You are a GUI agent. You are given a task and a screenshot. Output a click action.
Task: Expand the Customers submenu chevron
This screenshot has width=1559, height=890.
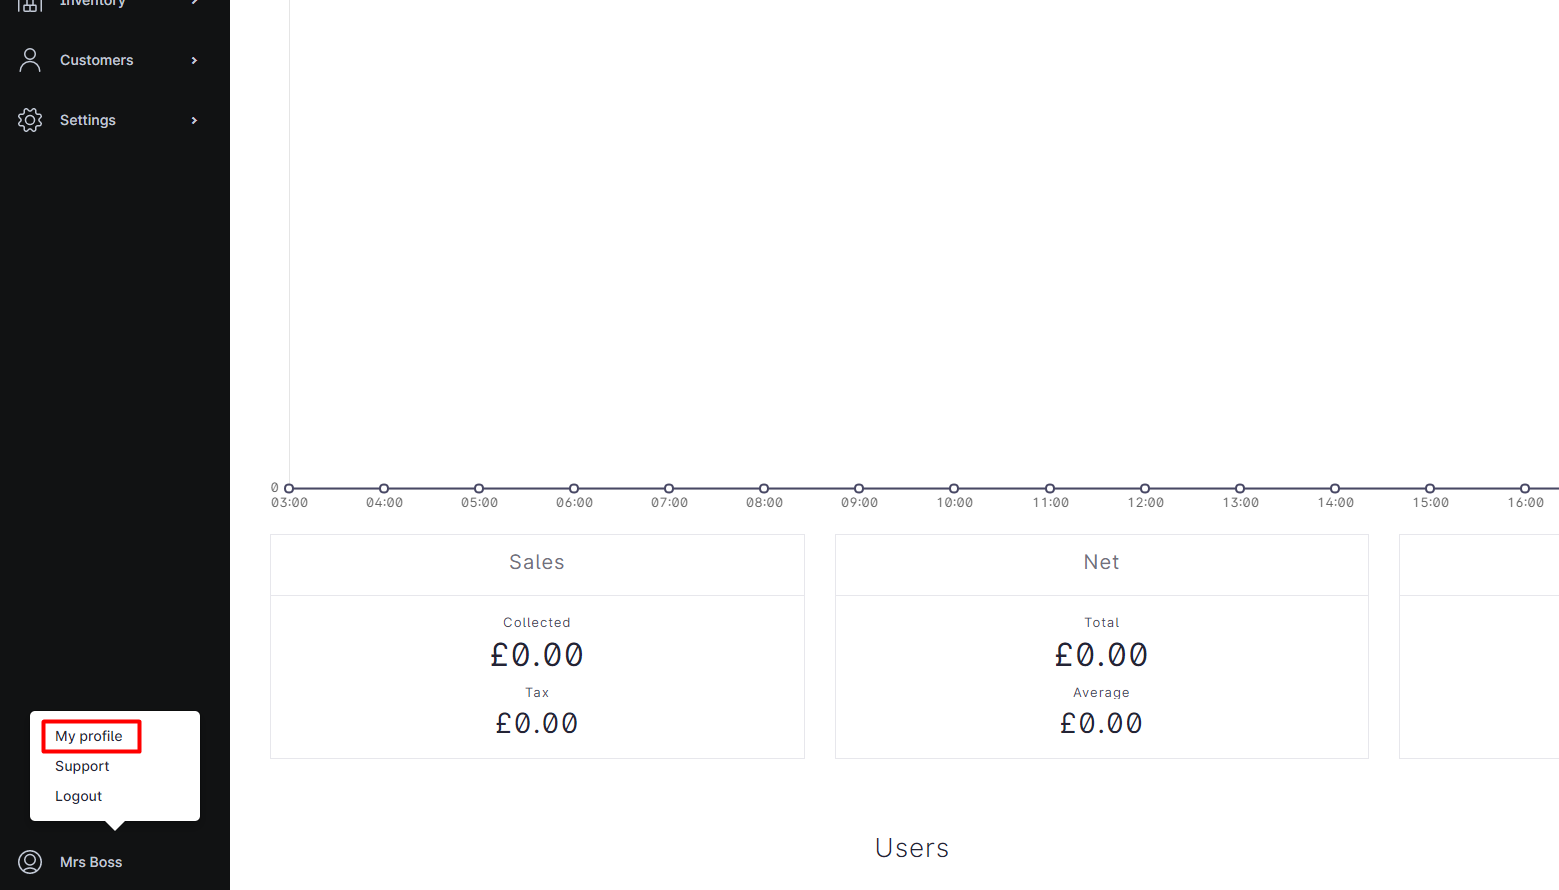pyautogui.click(x=194, y=60)
